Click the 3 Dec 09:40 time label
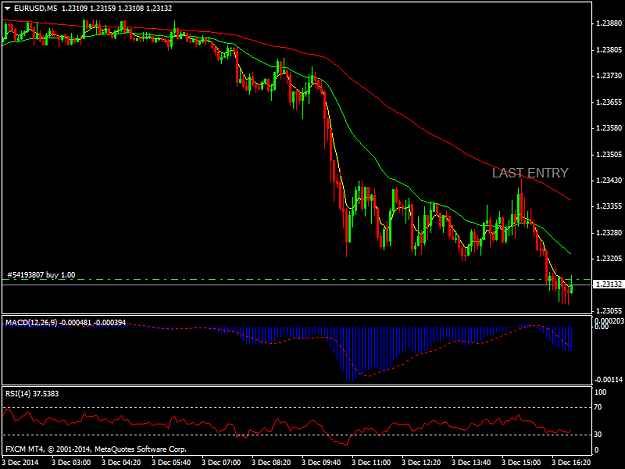The image size is (625, 469). point(321,463)
